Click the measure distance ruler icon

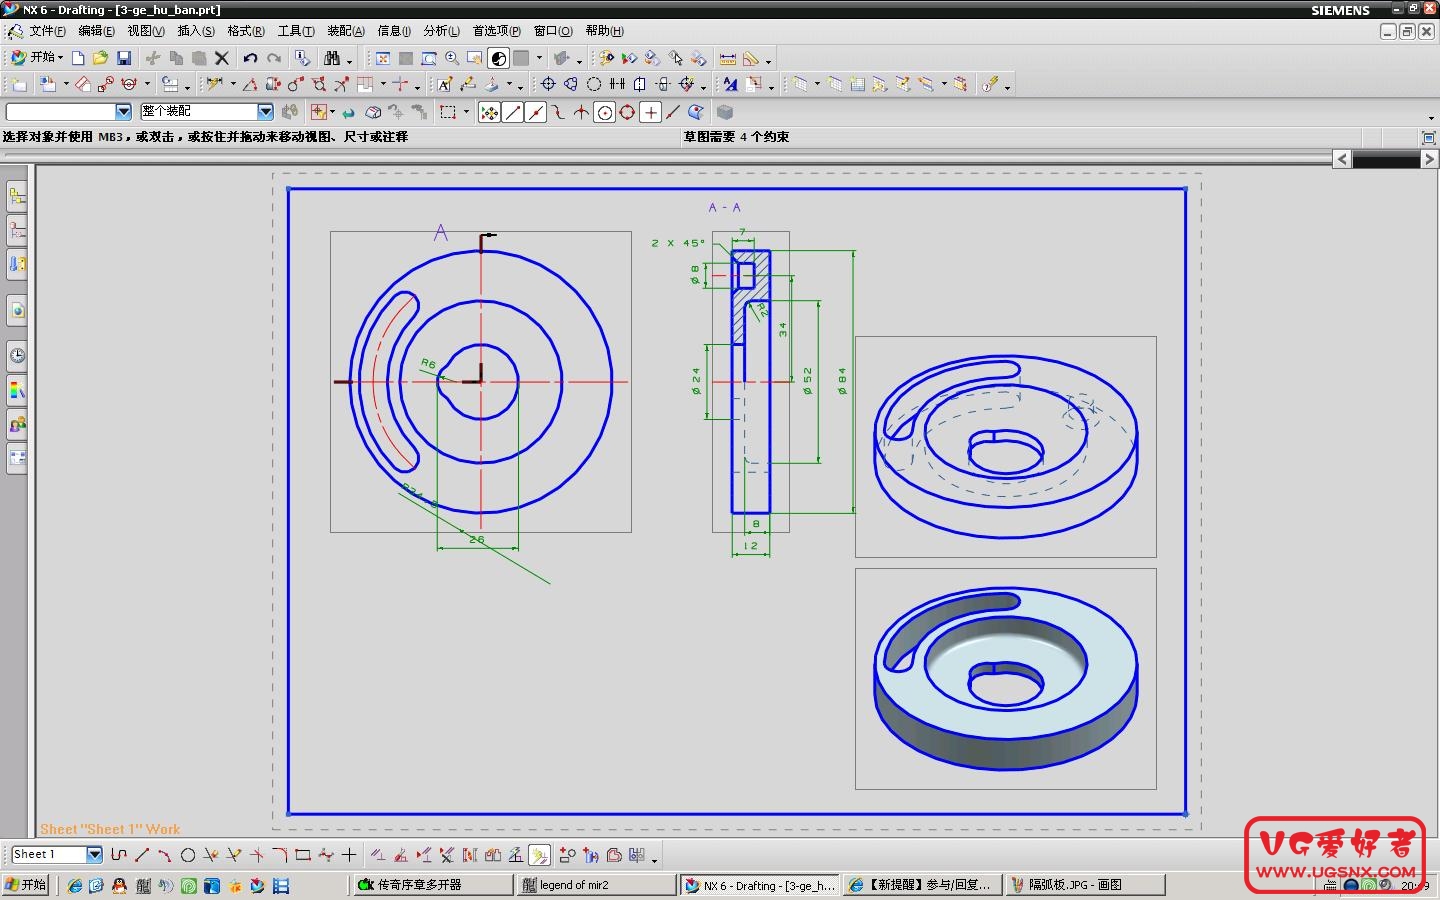tap(728, 58)
